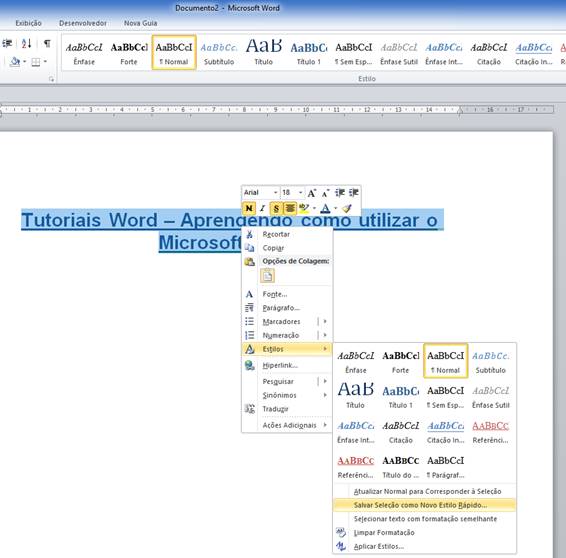
Task: Toggle Italic in the mini toolbar
Action: click(262, 208)
